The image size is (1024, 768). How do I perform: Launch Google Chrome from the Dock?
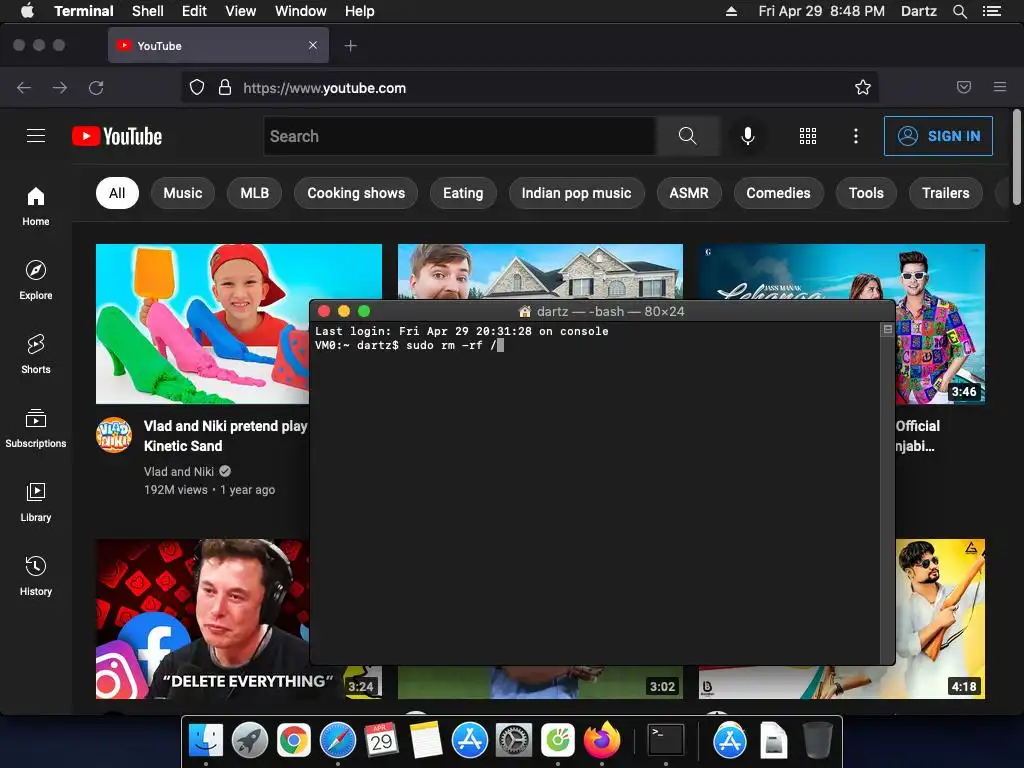[294, 740]
